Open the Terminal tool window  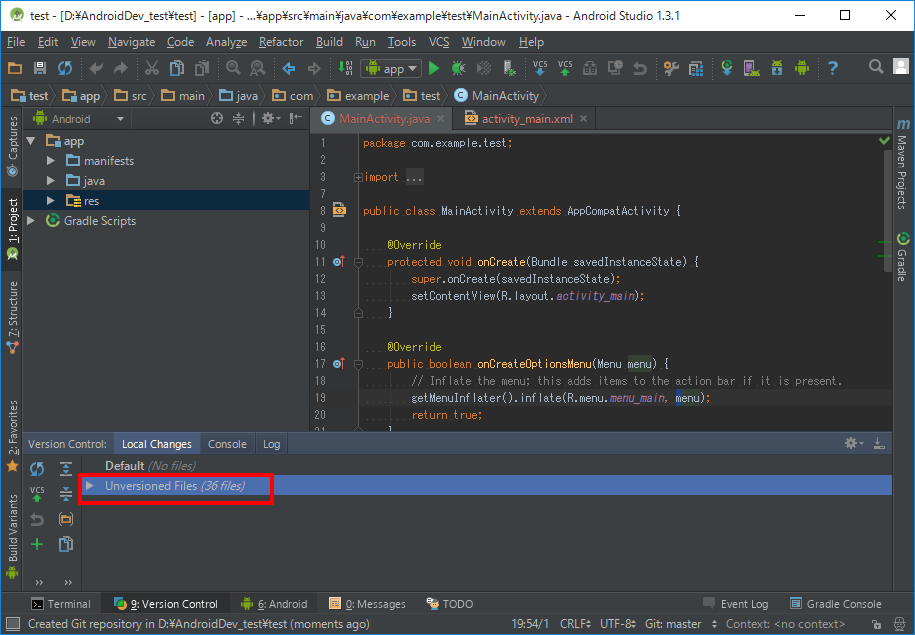[61, 604]
